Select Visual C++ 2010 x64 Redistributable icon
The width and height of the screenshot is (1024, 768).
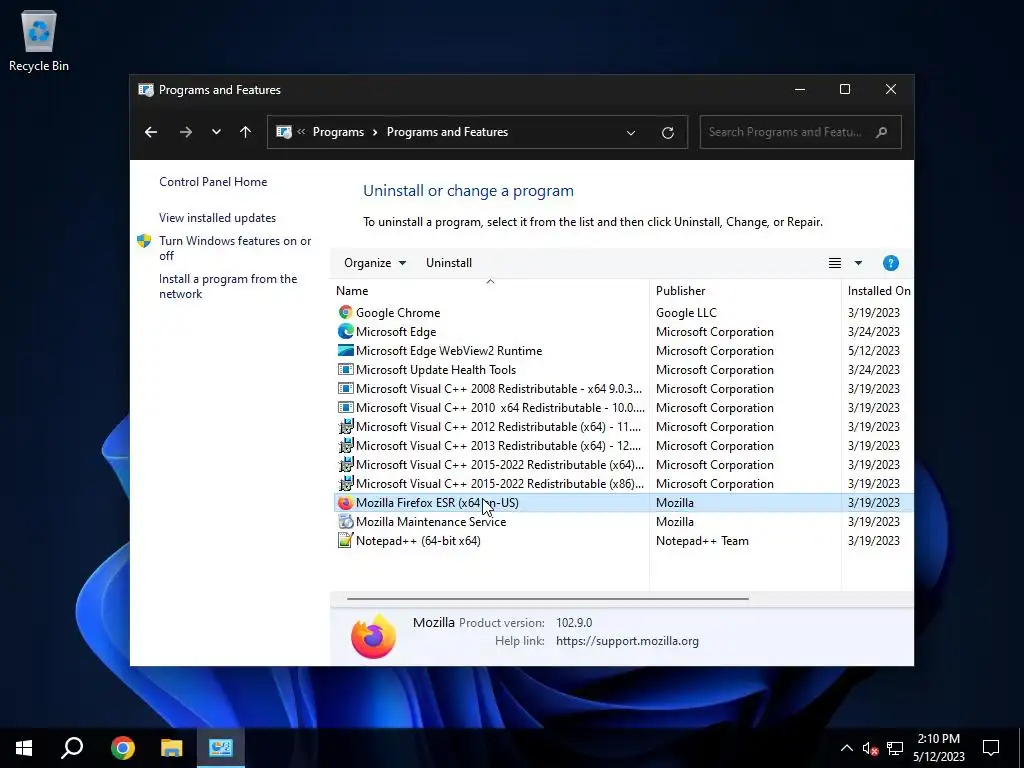(345, 408)
